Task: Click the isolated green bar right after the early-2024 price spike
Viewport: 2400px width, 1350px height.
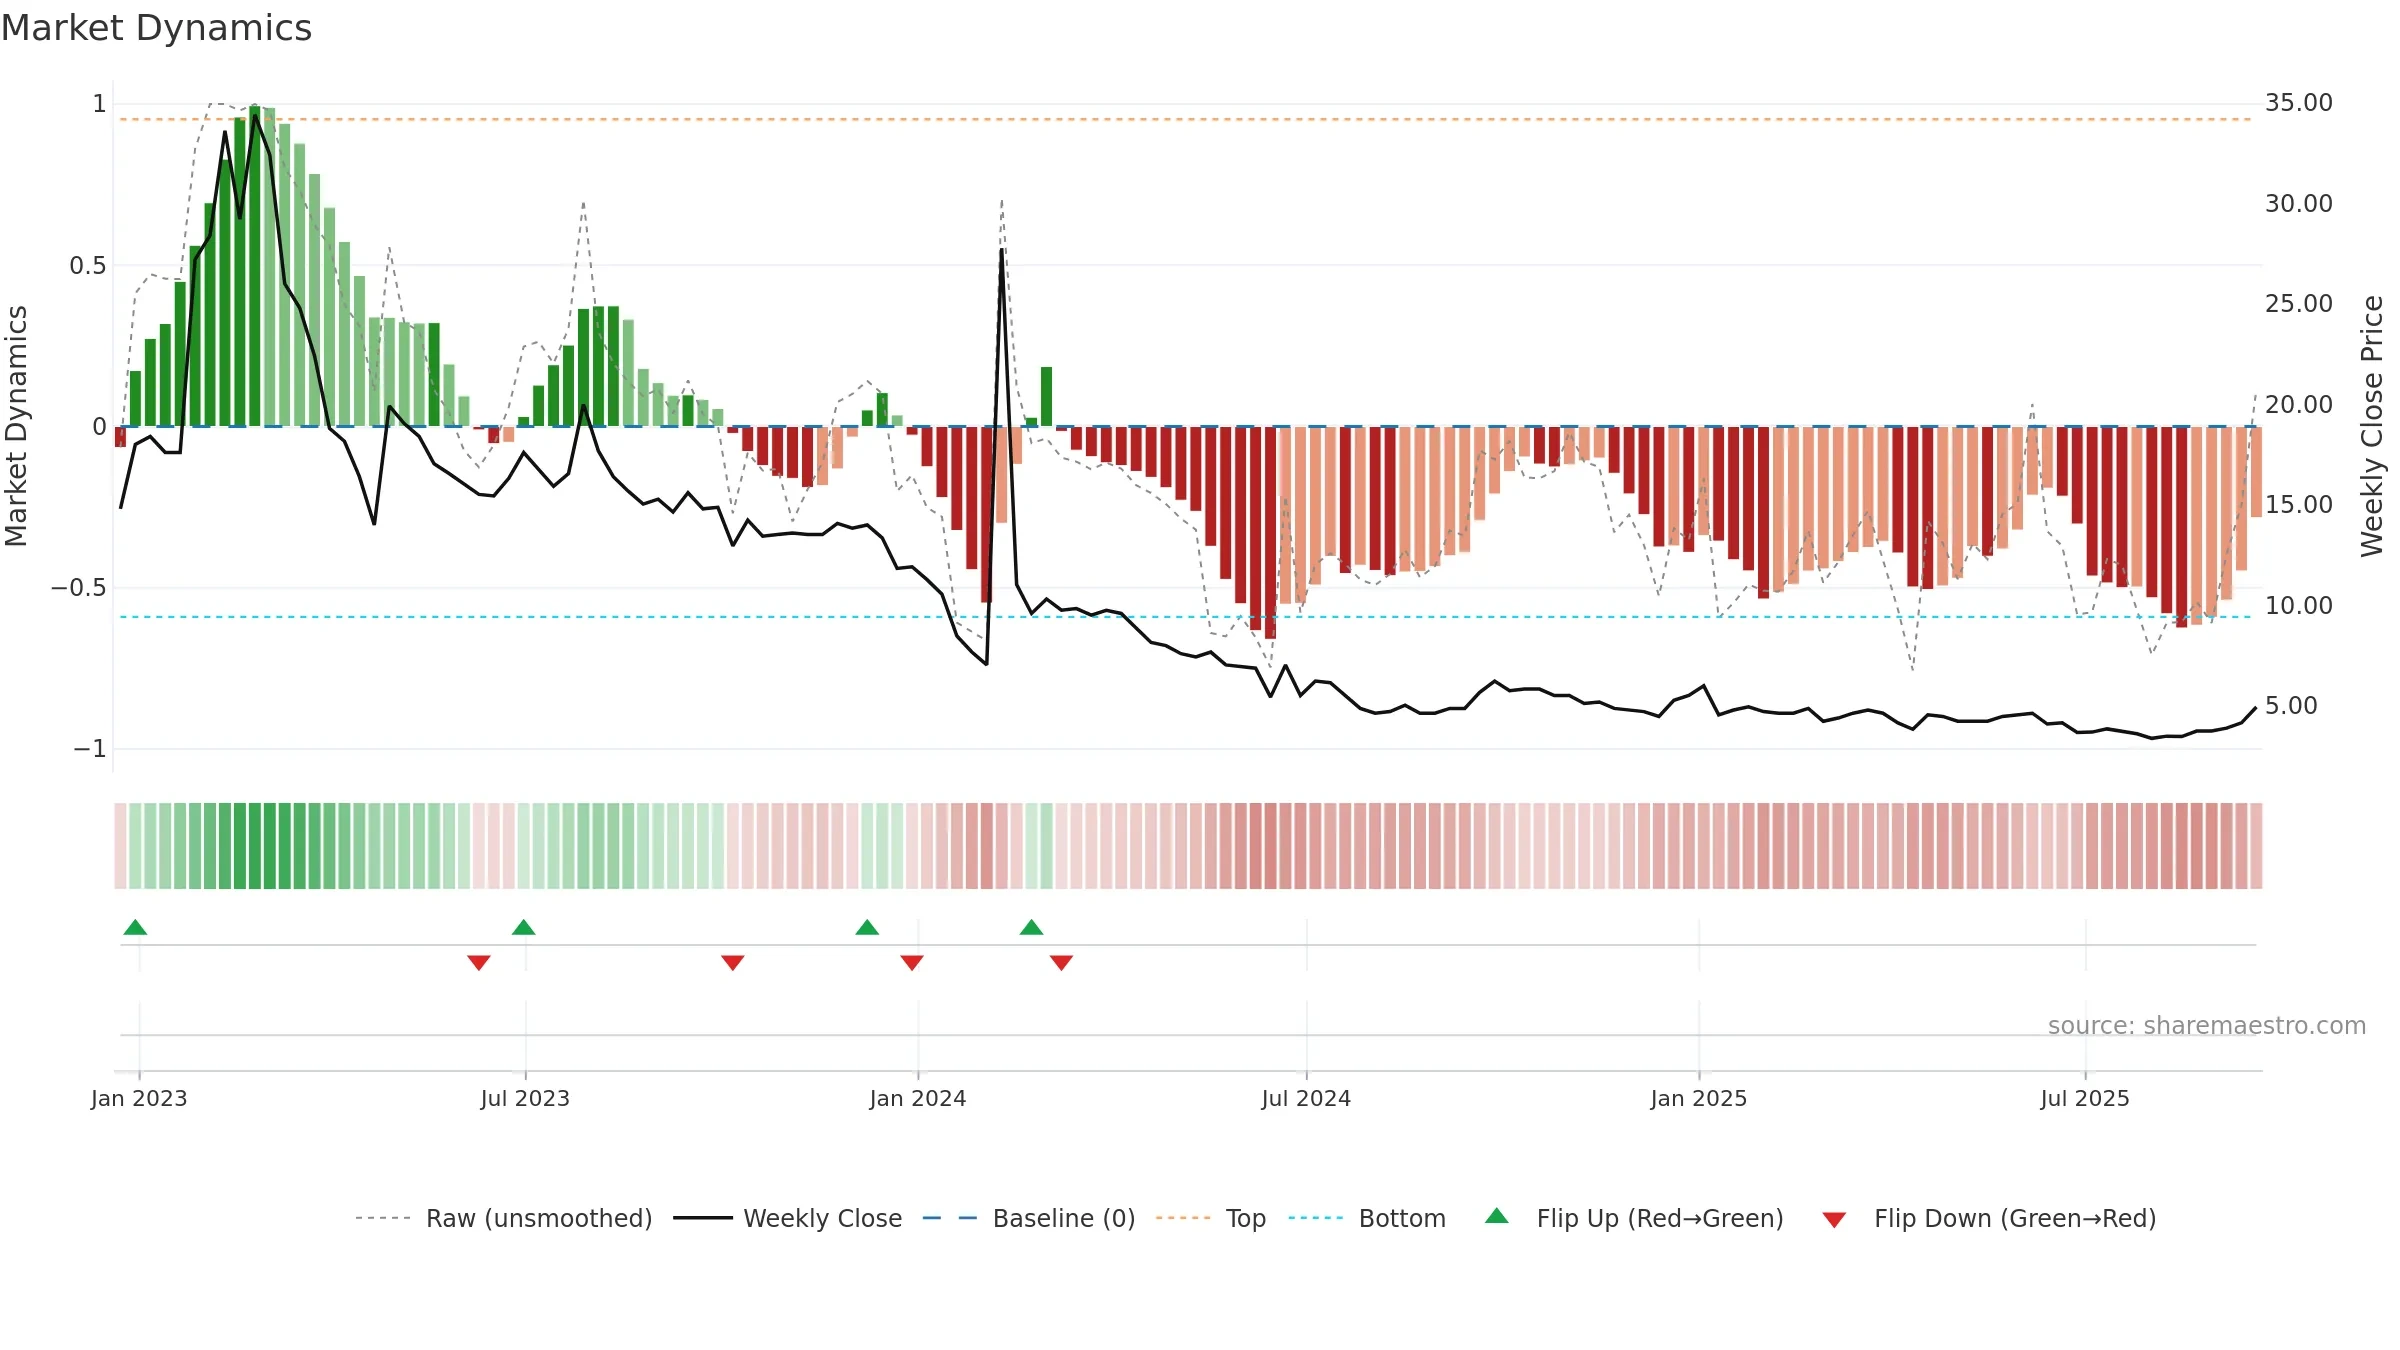Action: pos(1046,397)
